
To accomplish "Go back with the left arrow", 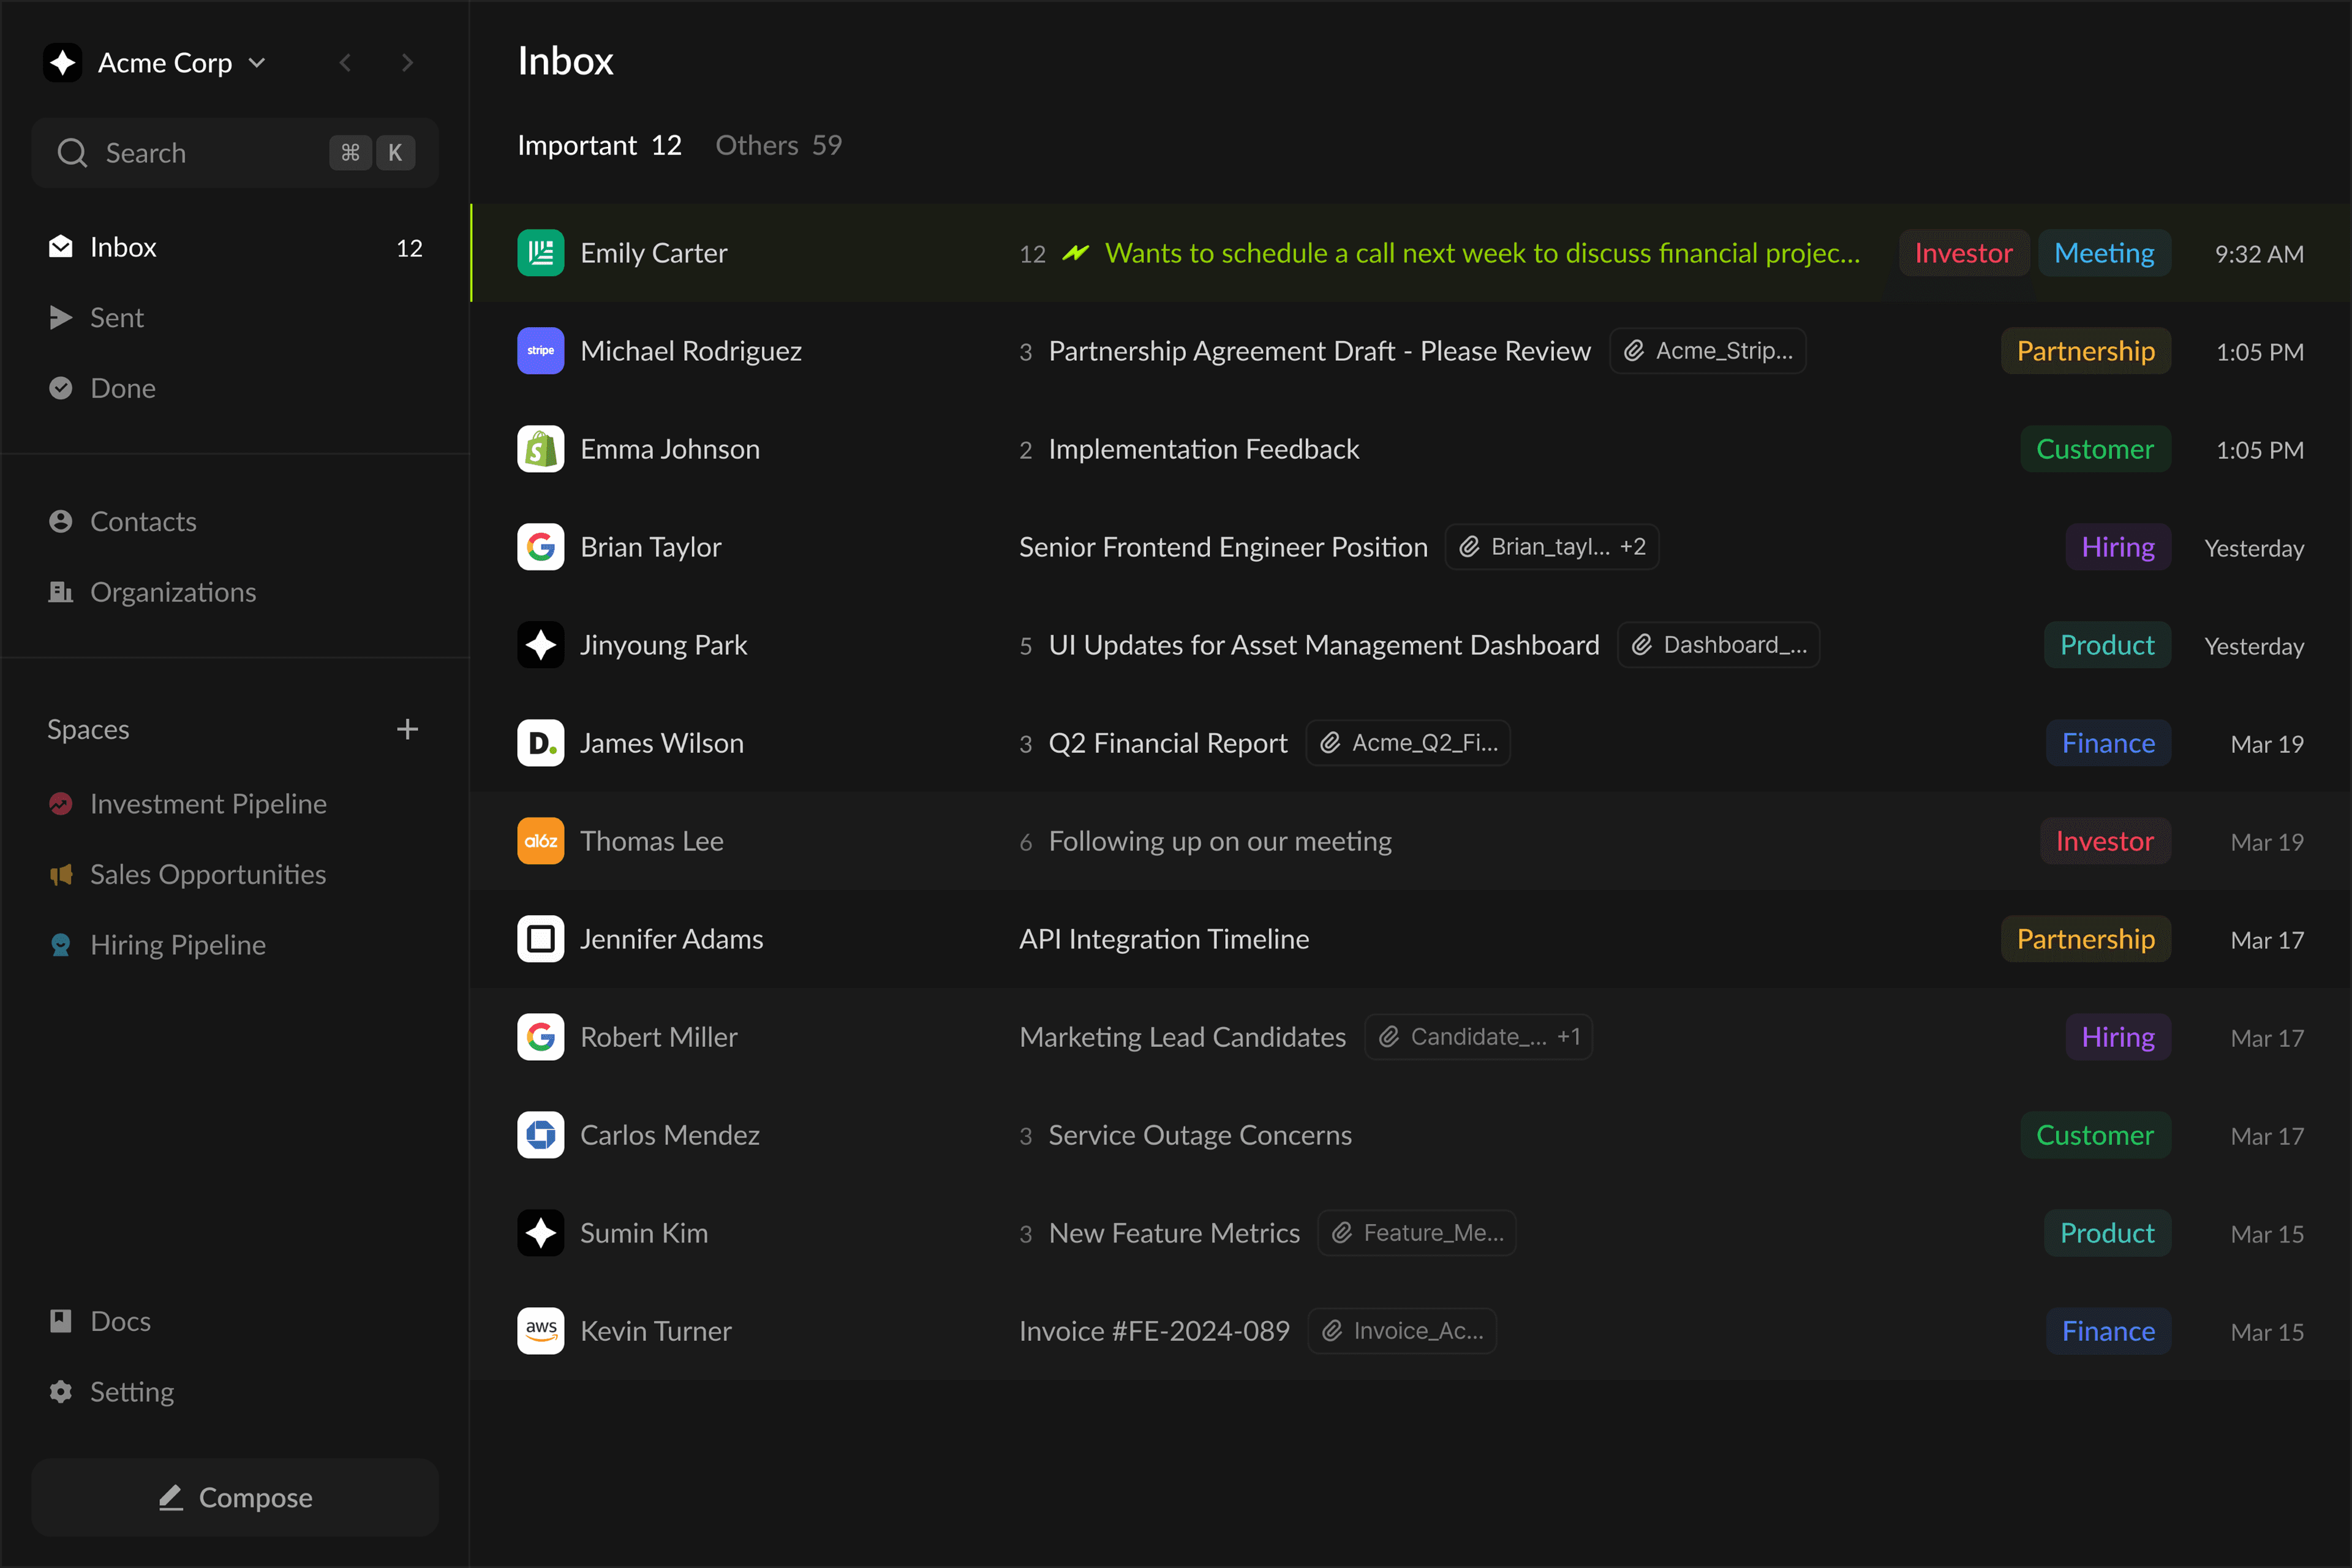I will coord(345,63).
